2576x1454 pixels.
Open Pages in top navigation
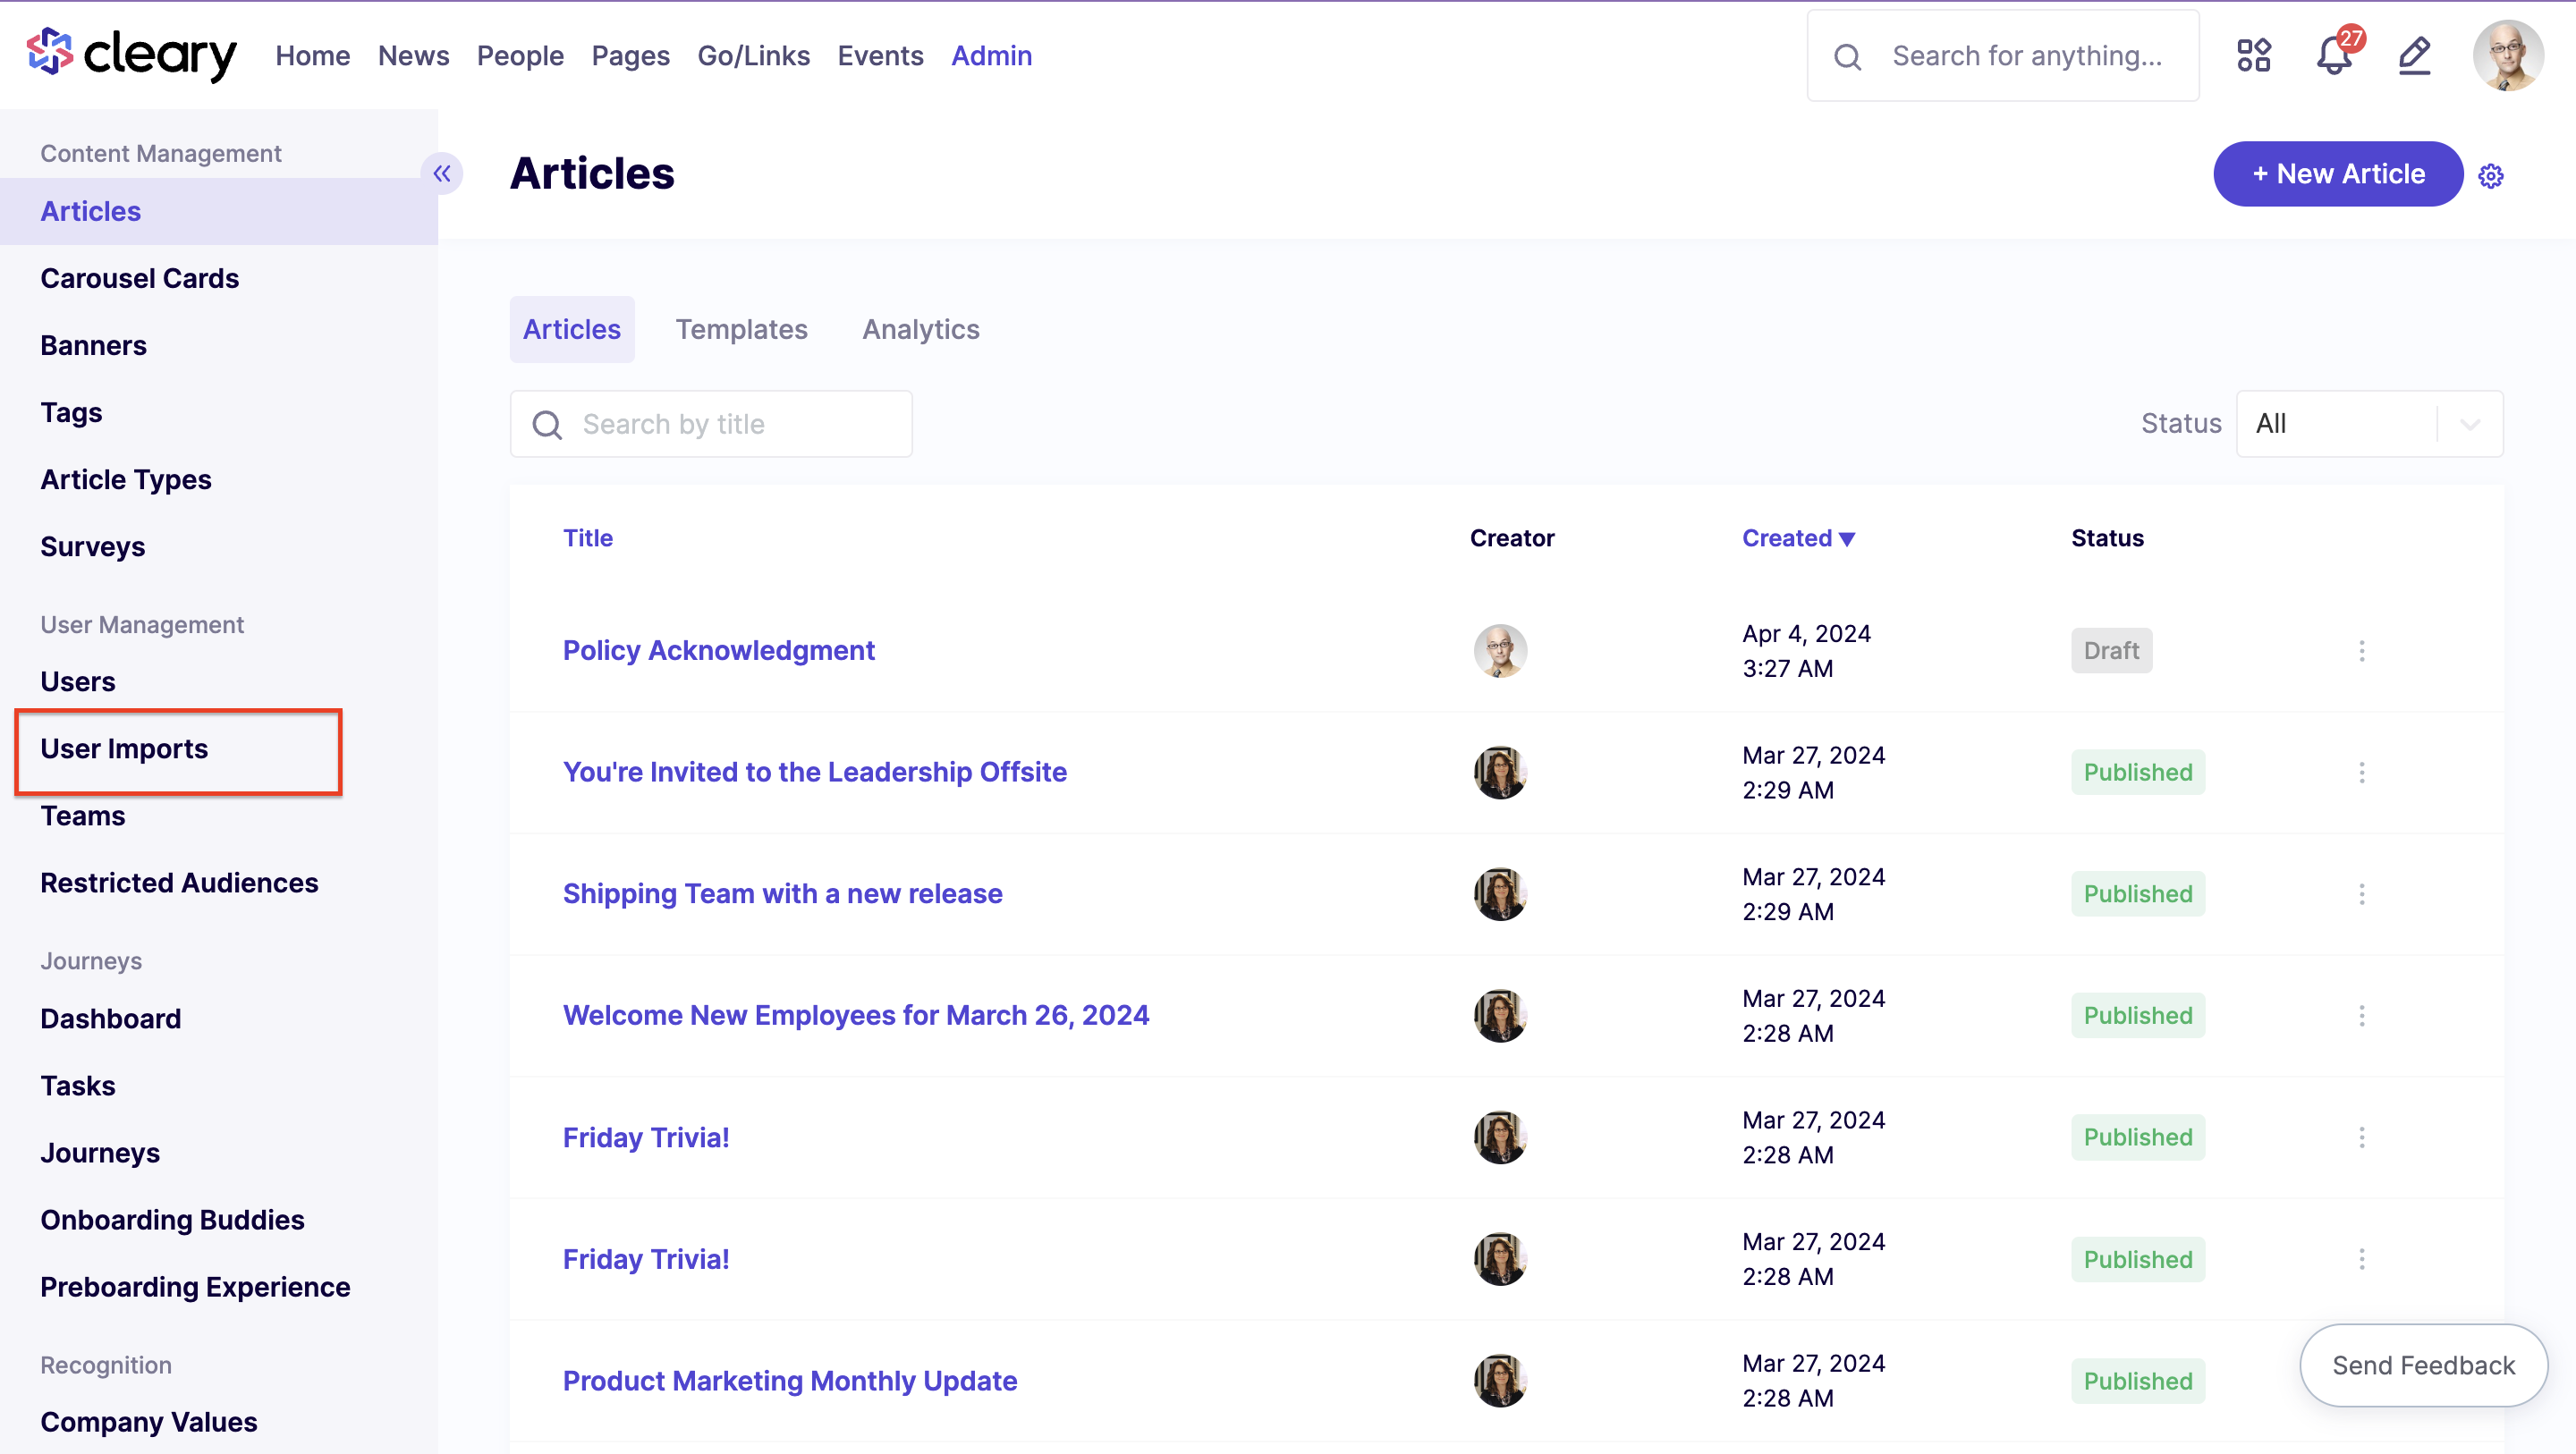point(630,56)
